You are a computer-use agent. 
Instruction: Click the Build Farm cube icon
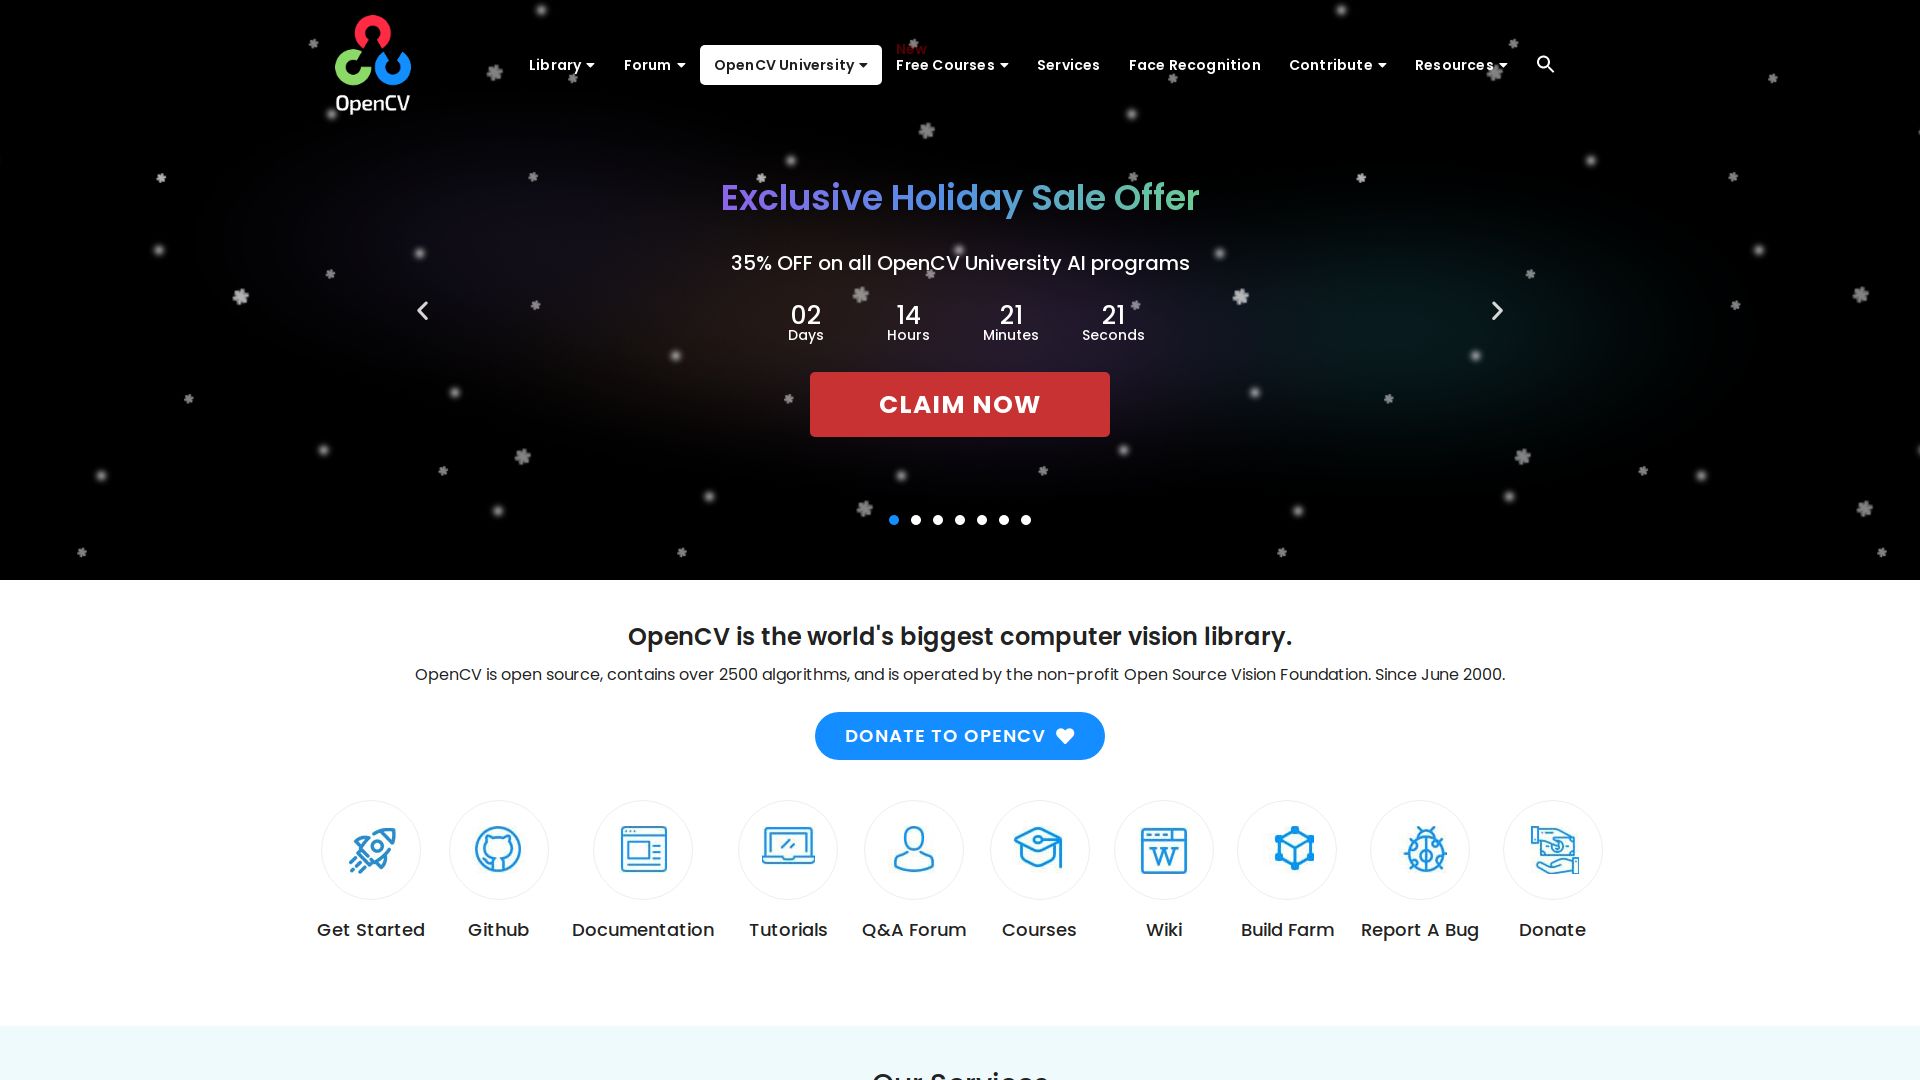coord(1287,850)
